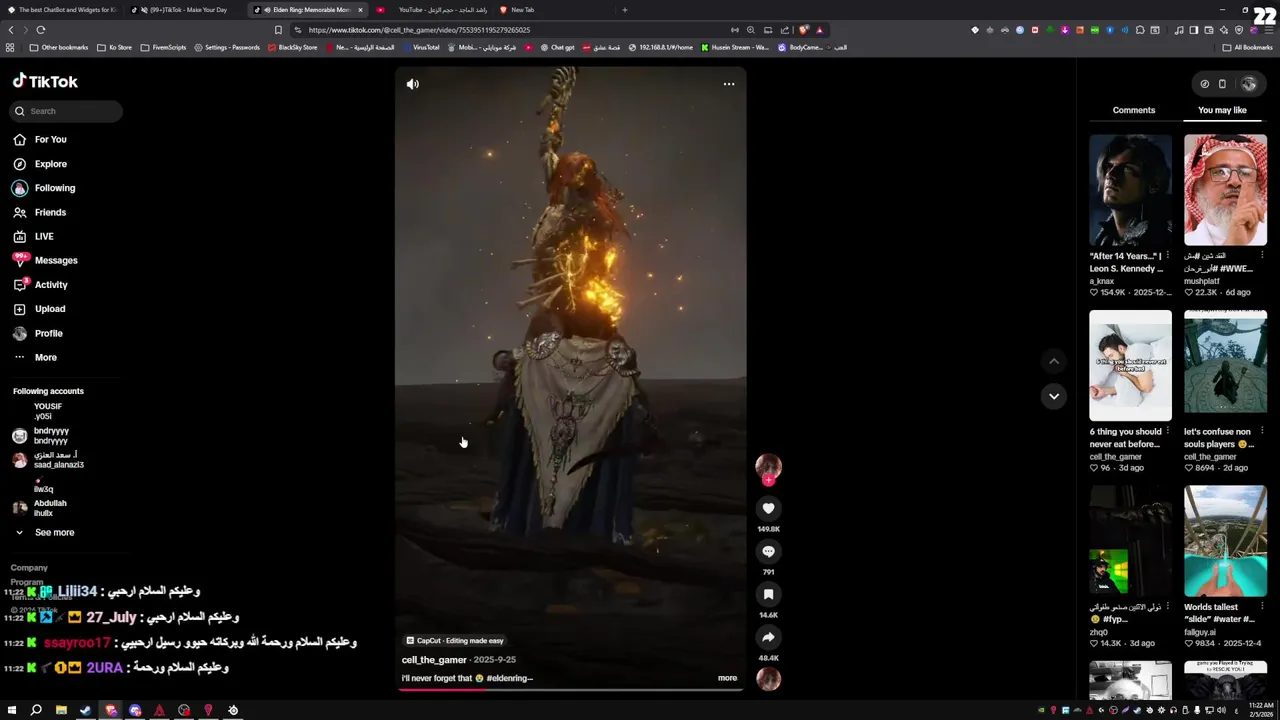The height and width of the screenshot is (720, 1280).
Task: Open the #eldenring hashtag in the caption
Action: pos(510,678)
